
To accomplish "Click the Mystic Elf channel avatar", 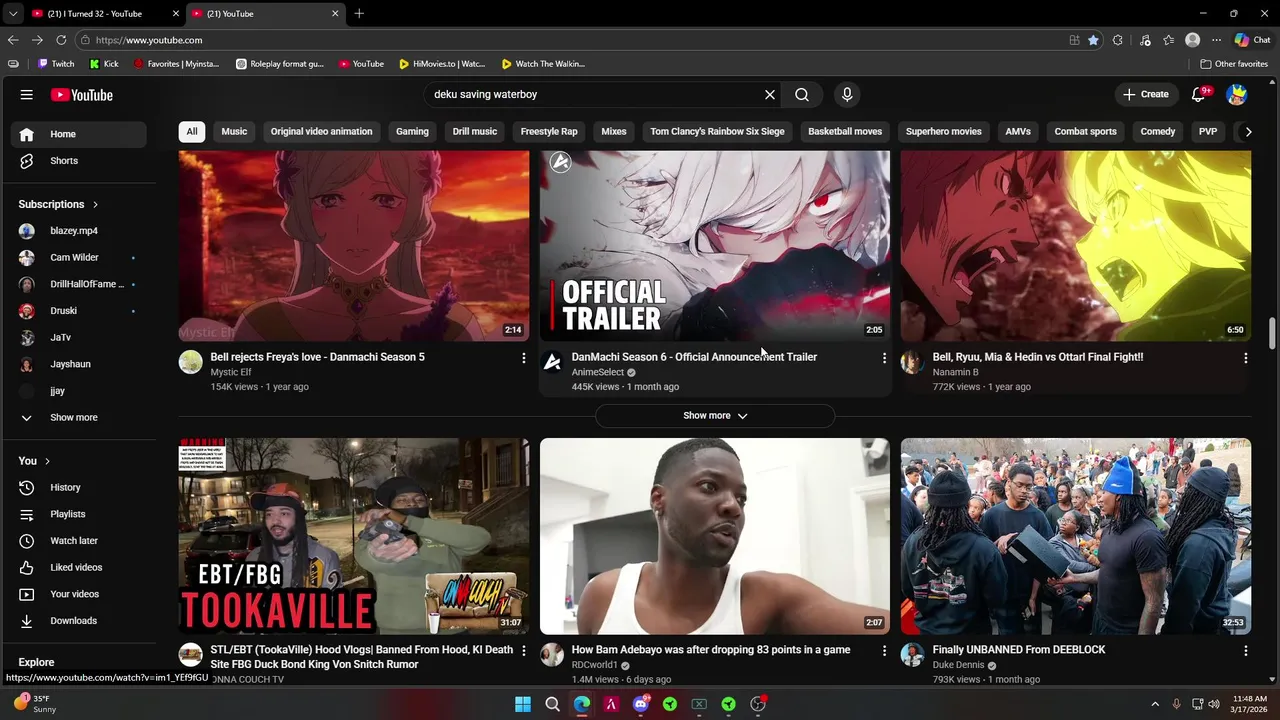I will (191, 362).
